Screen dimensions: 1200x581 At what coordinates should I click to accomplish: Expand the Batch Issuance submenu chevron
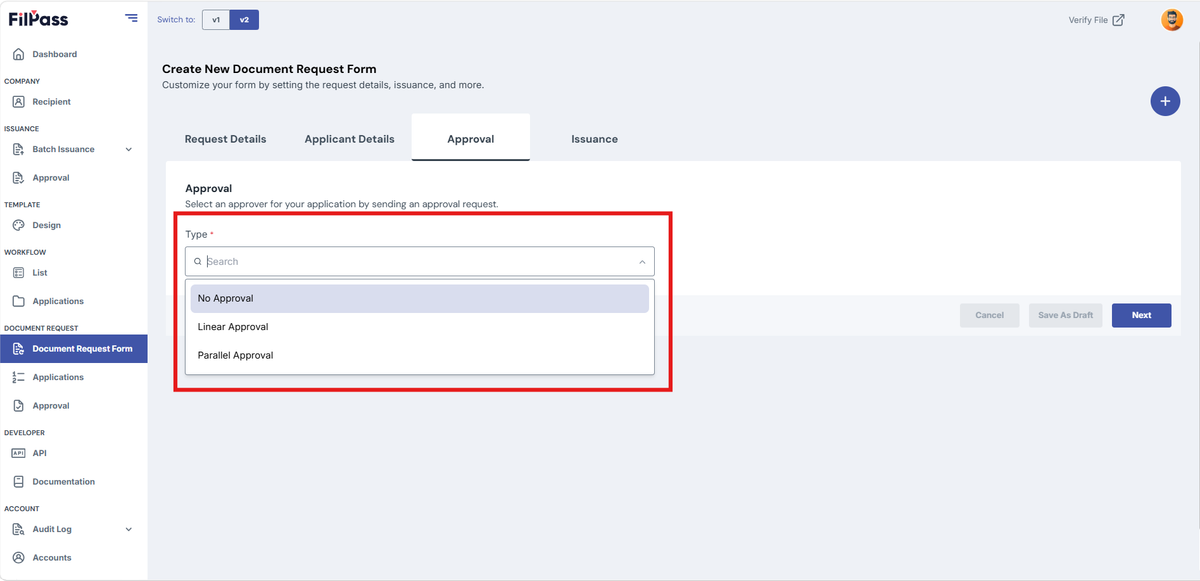(x=128, y=150)
